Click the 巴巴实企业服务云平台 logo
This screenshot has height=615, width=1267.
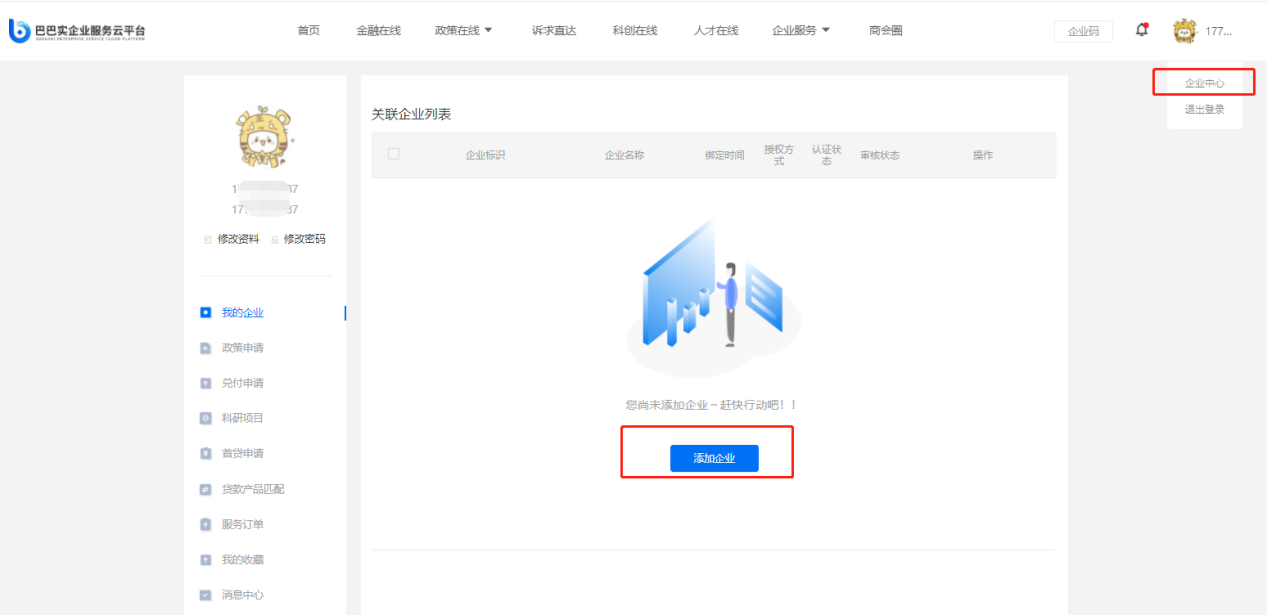click(x=77, y=31)
